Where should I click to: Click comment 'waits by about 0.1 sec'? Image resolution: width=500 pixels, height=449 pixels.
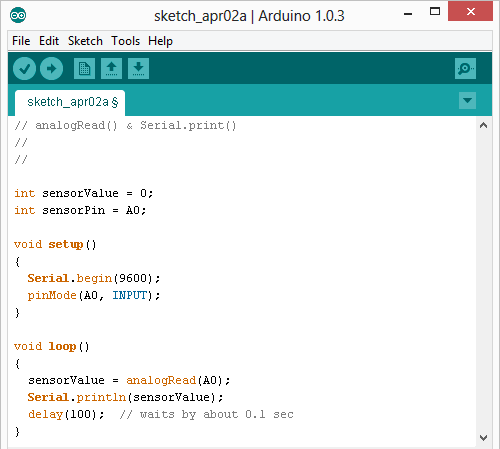217,414
